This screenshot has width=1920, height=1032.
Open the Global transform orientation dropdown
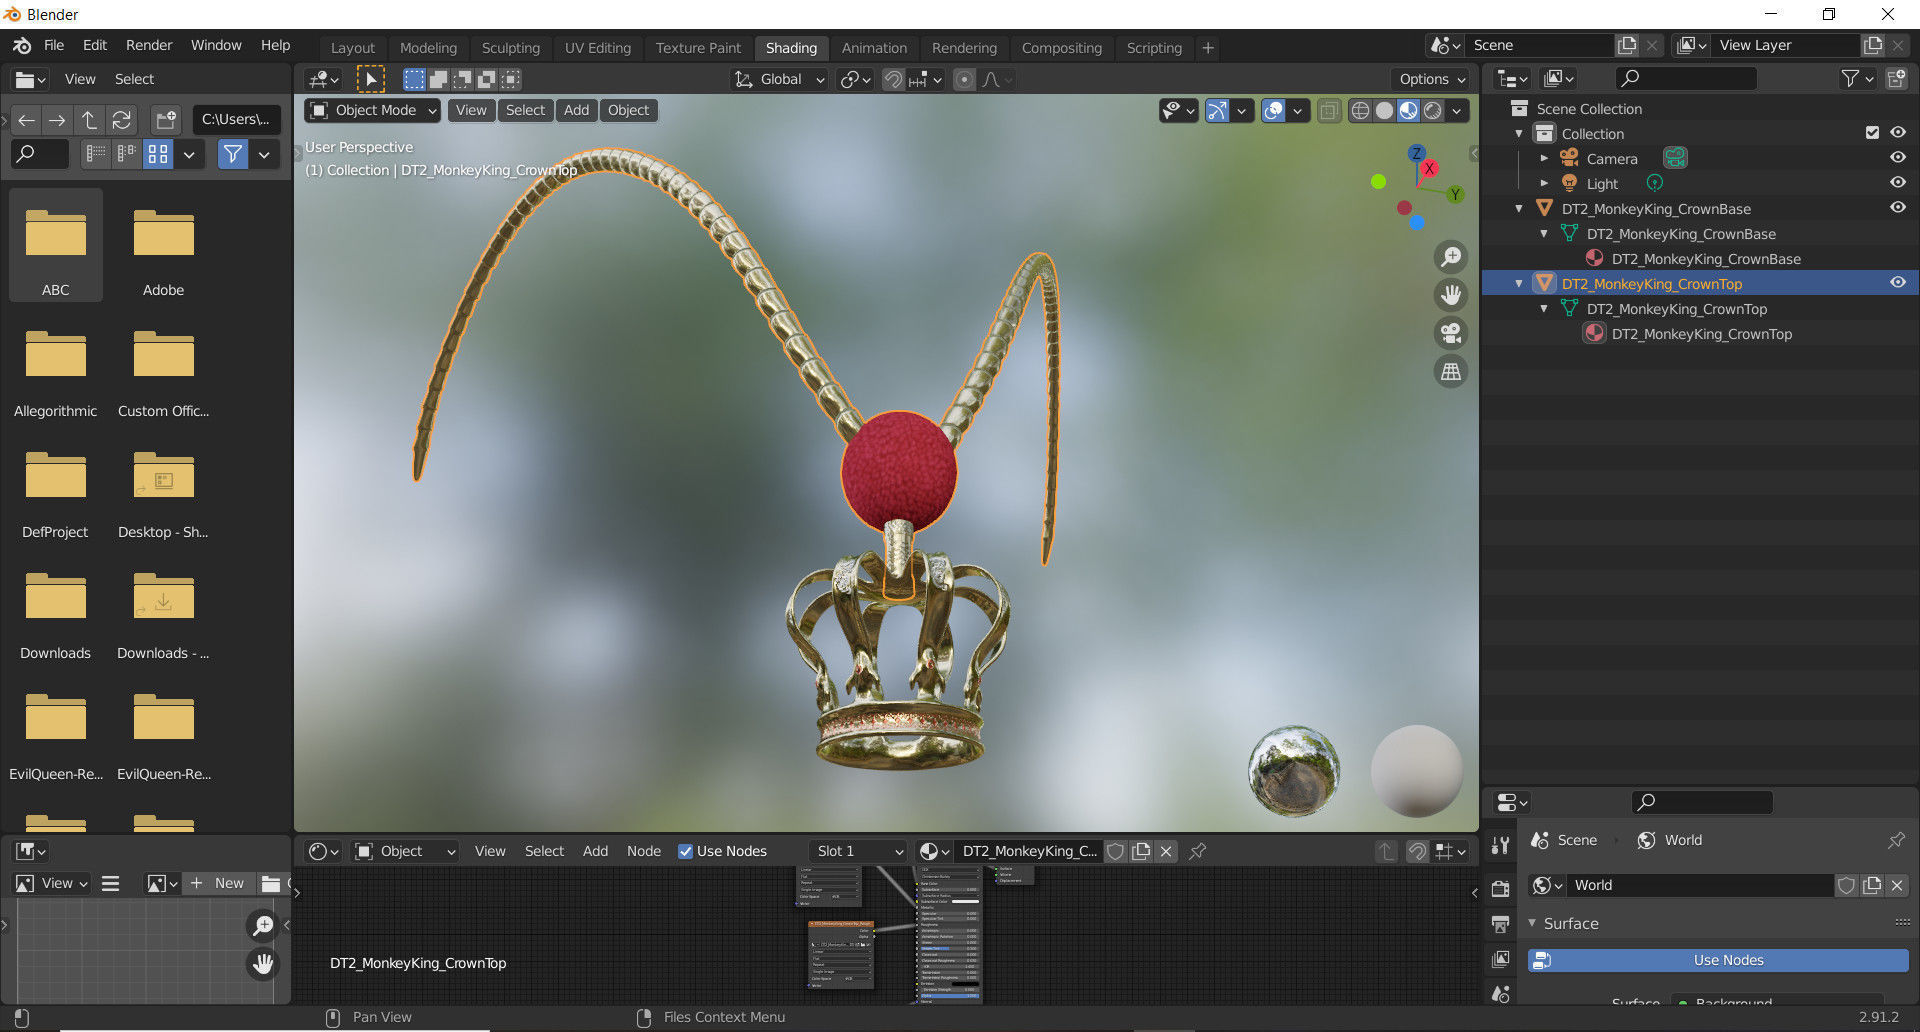point(779,79)
